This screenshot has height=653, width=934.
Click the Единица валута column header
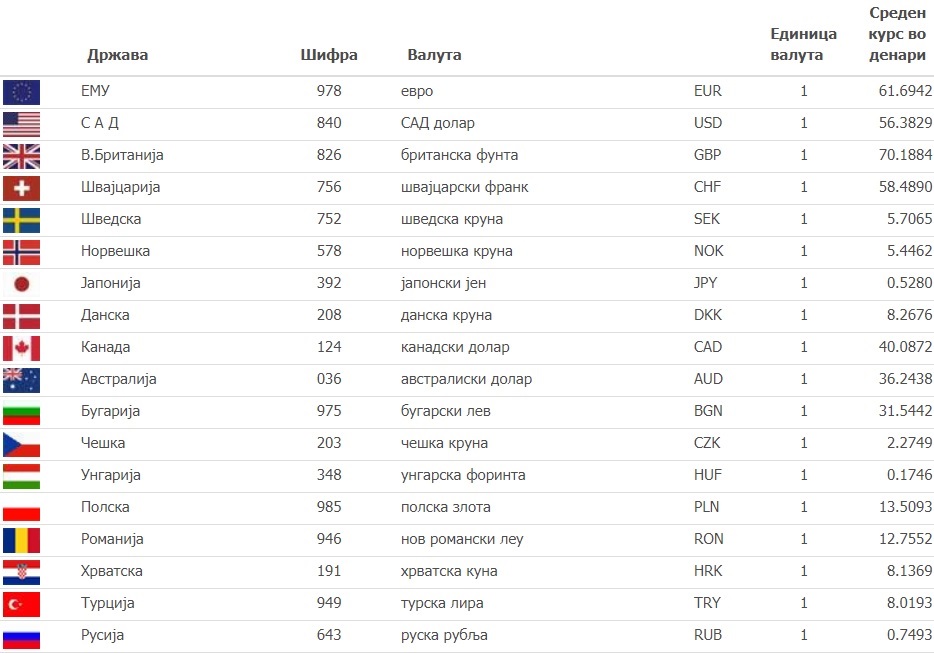[803, 44]
